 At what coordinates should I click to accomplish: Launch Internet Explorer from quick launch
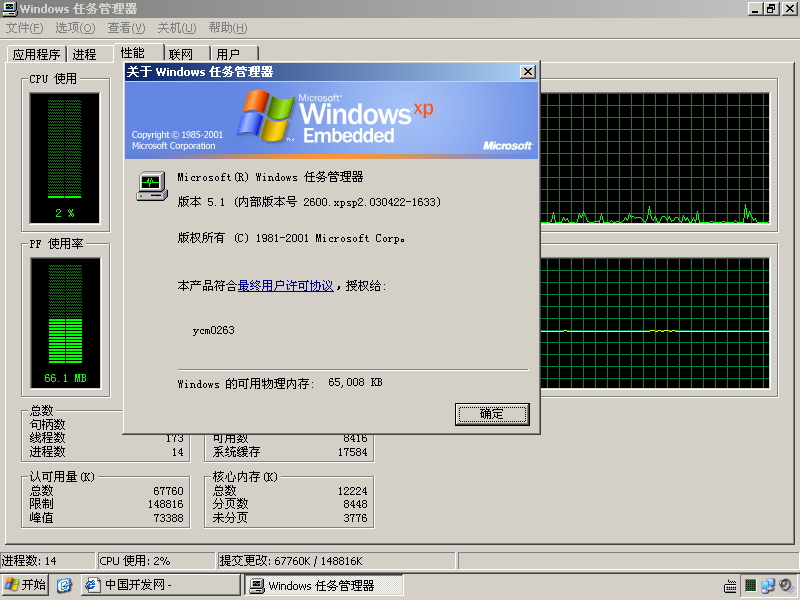pyautogui.click(x=64, y=585)
